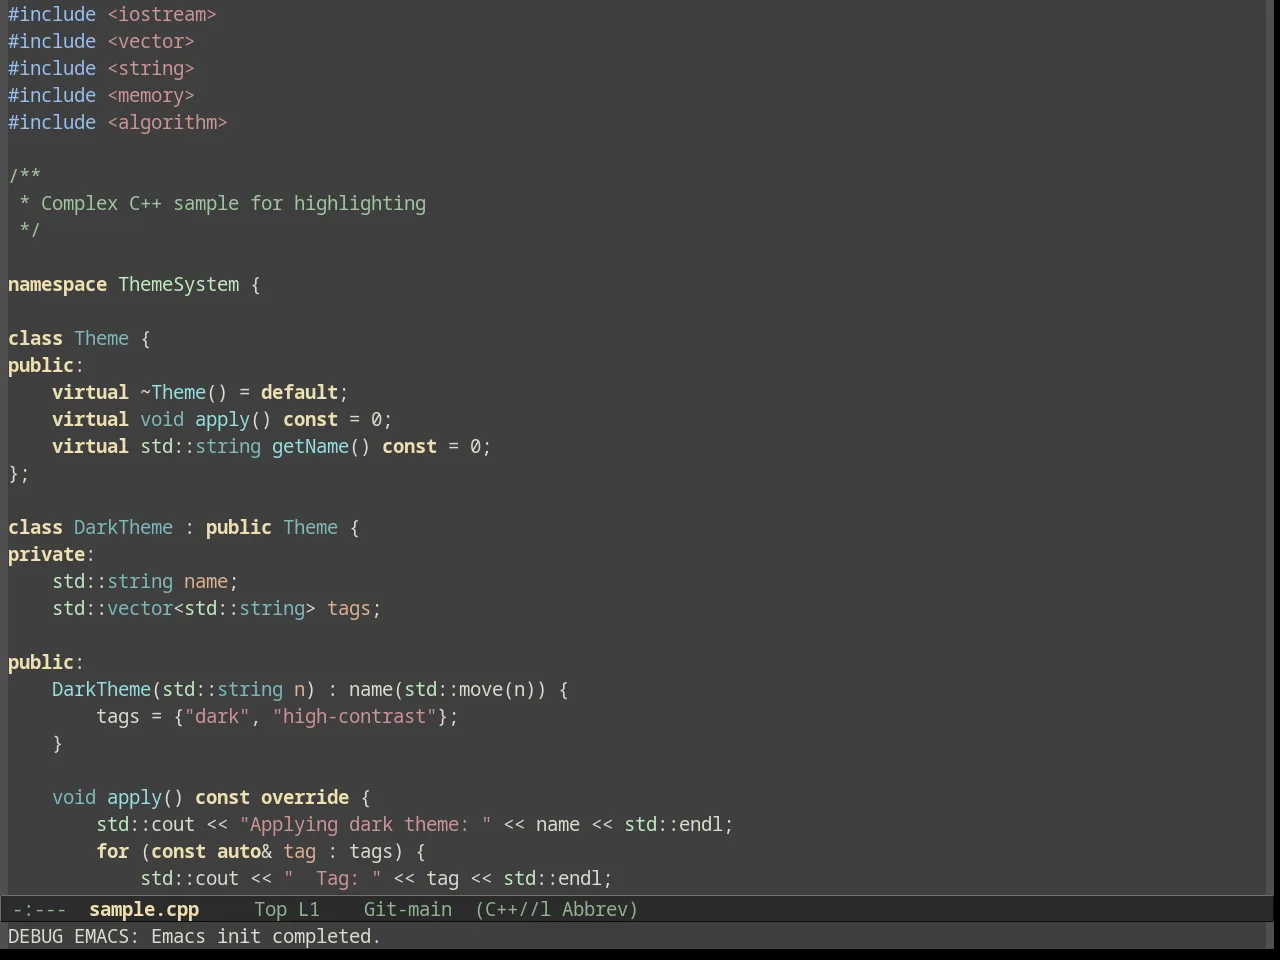Screen dimensions: 1280x960
Task: Click the string "high-contrast"
Action: click(354, 717)
